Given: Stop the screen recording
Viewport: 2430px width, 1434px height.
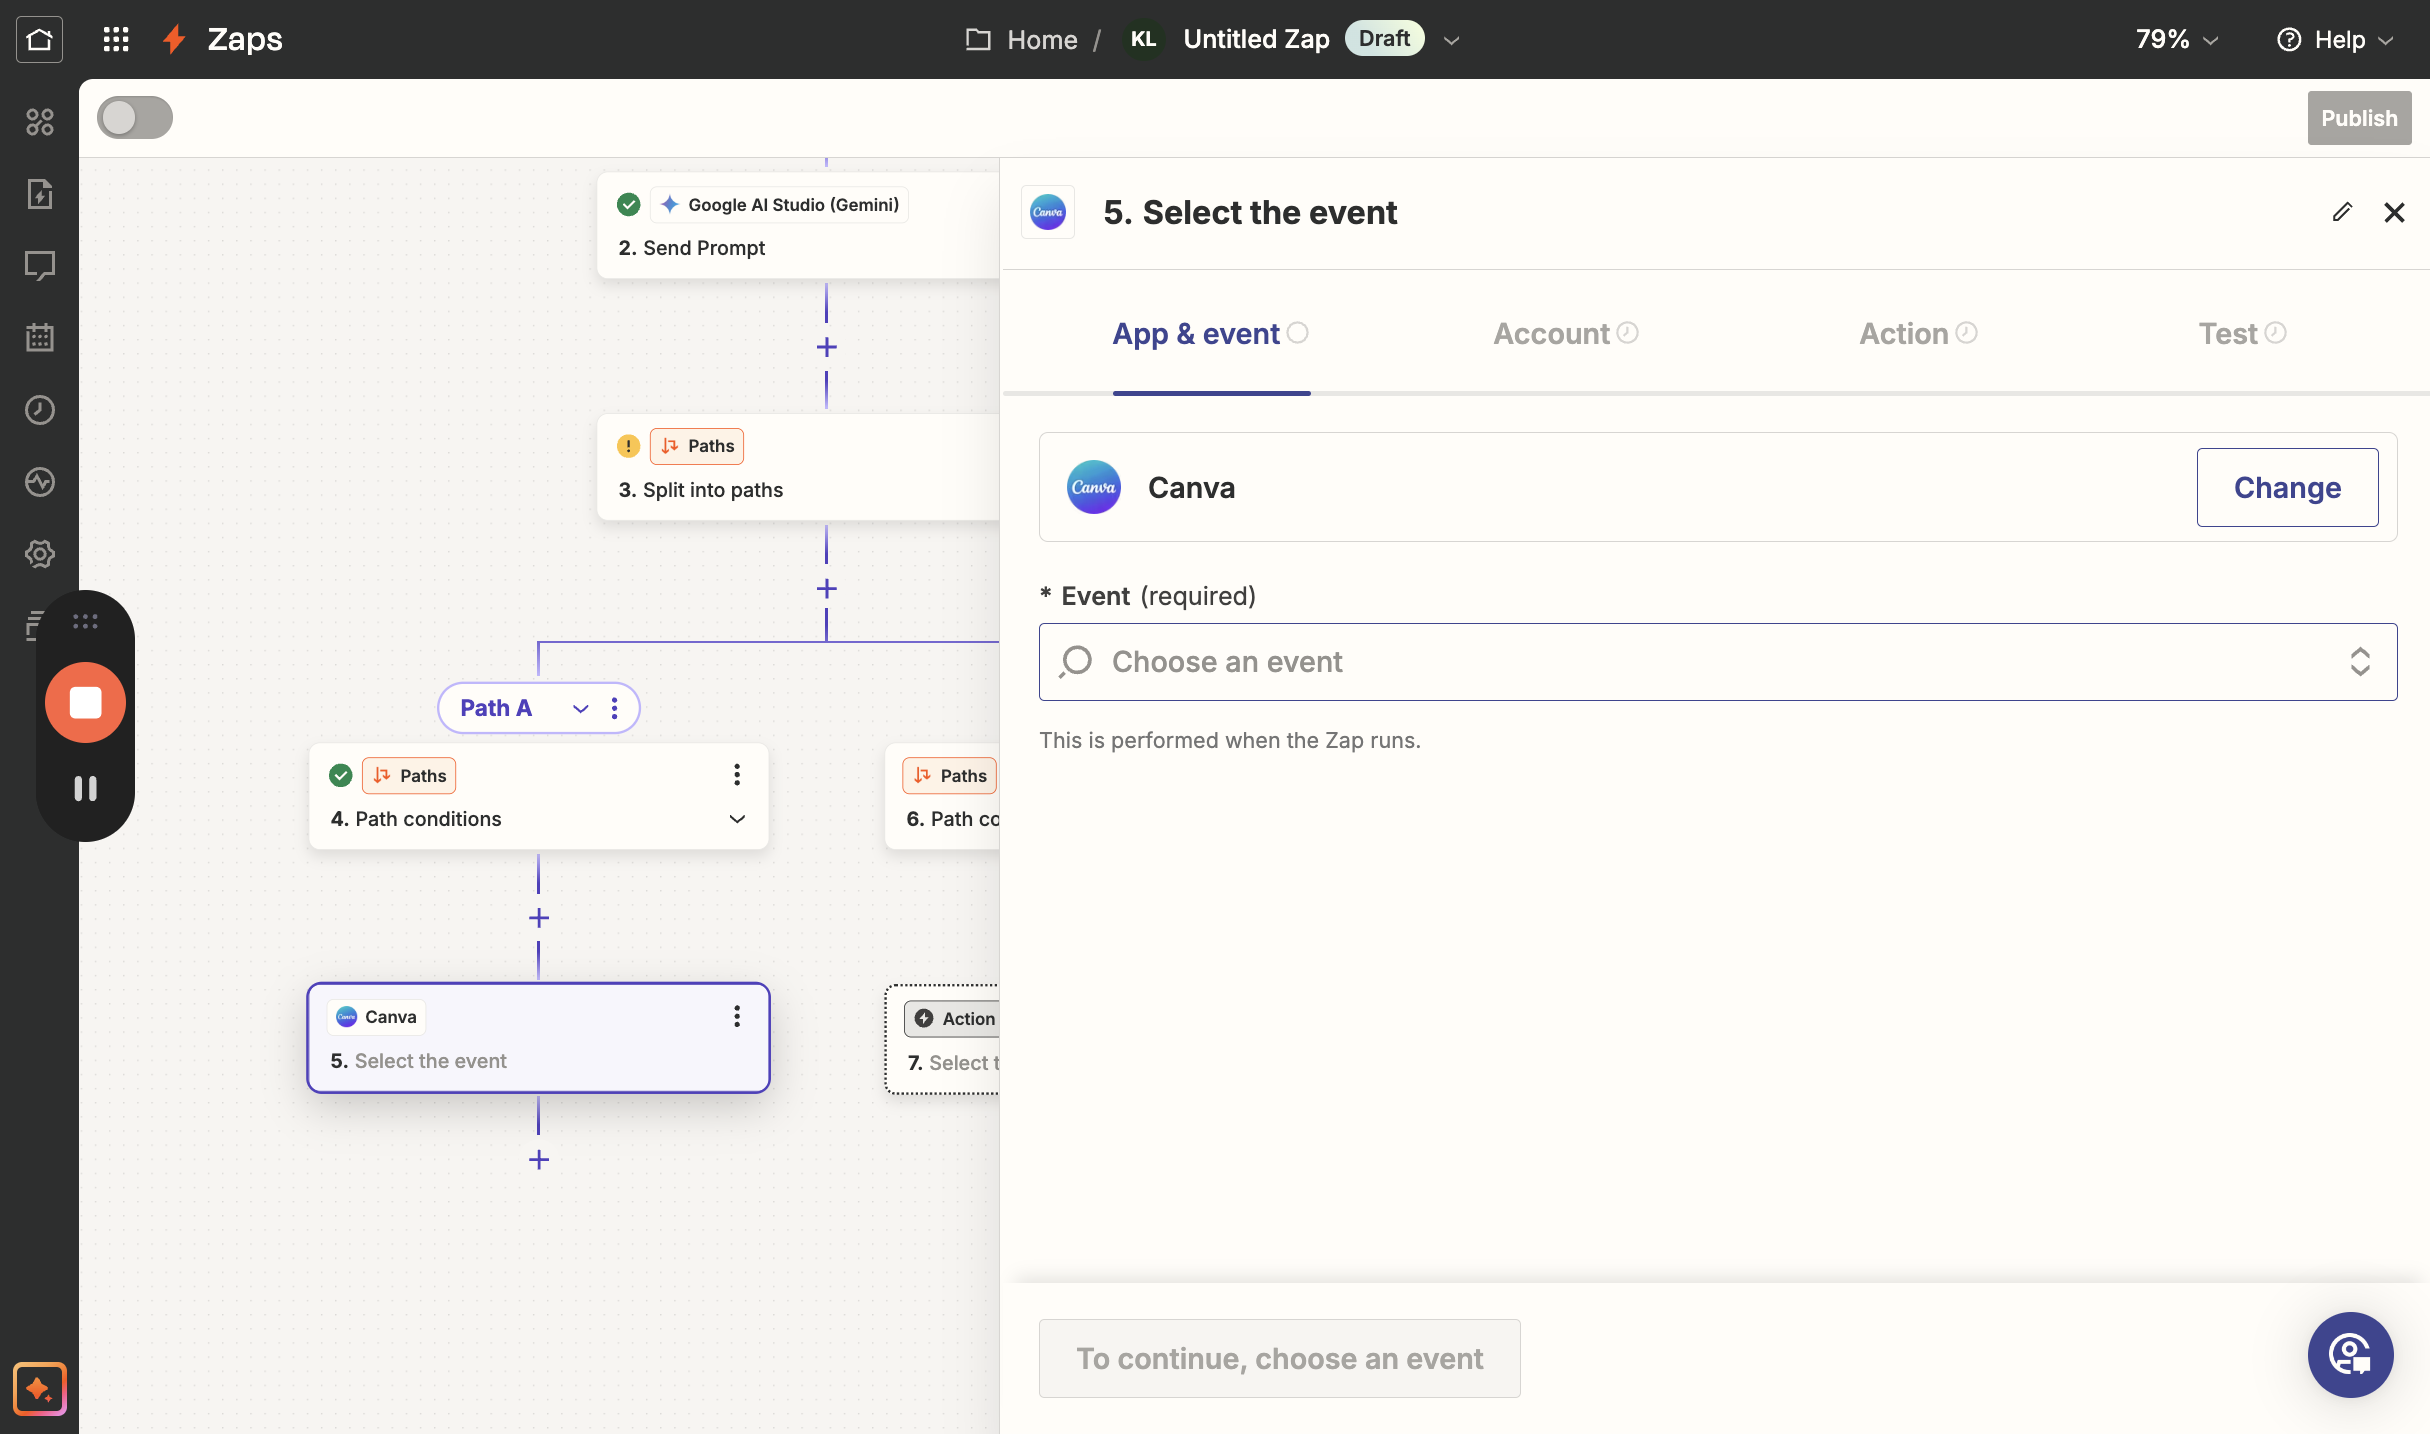Looking at the screenshot, I should click(85, 702).
